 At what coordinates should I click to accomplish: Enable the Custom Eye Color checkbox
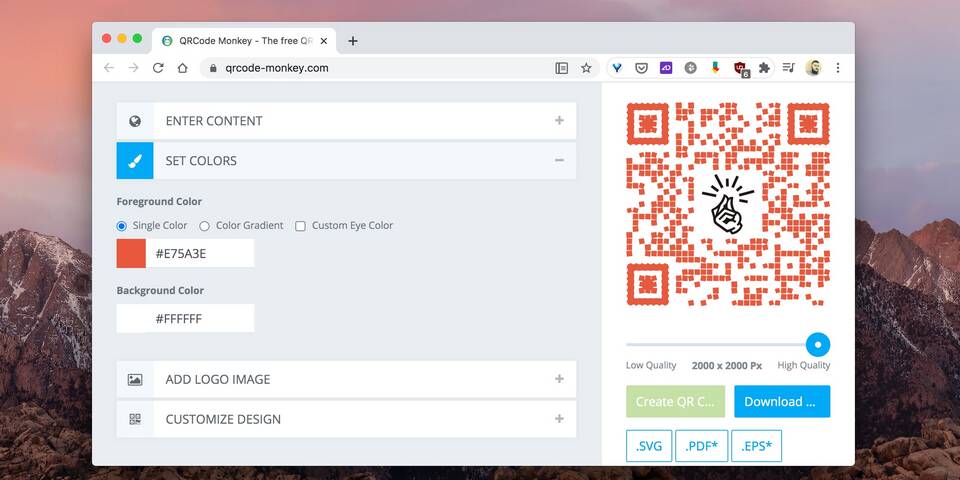coord(300,226)
